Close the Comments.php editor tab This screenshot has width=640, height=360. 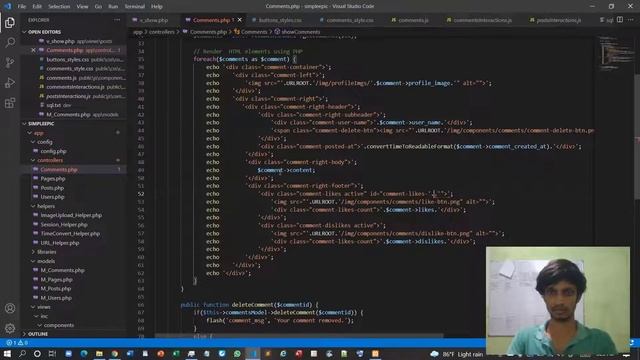240,20
